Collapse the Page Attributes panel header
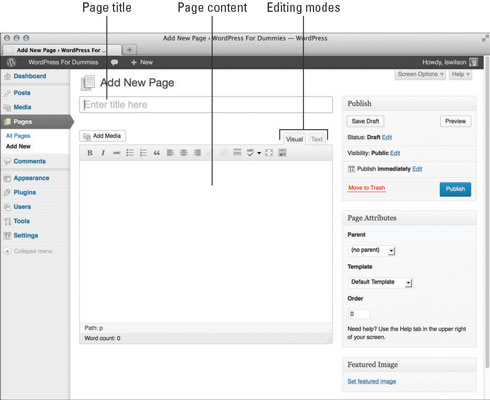 pos(409,218)
